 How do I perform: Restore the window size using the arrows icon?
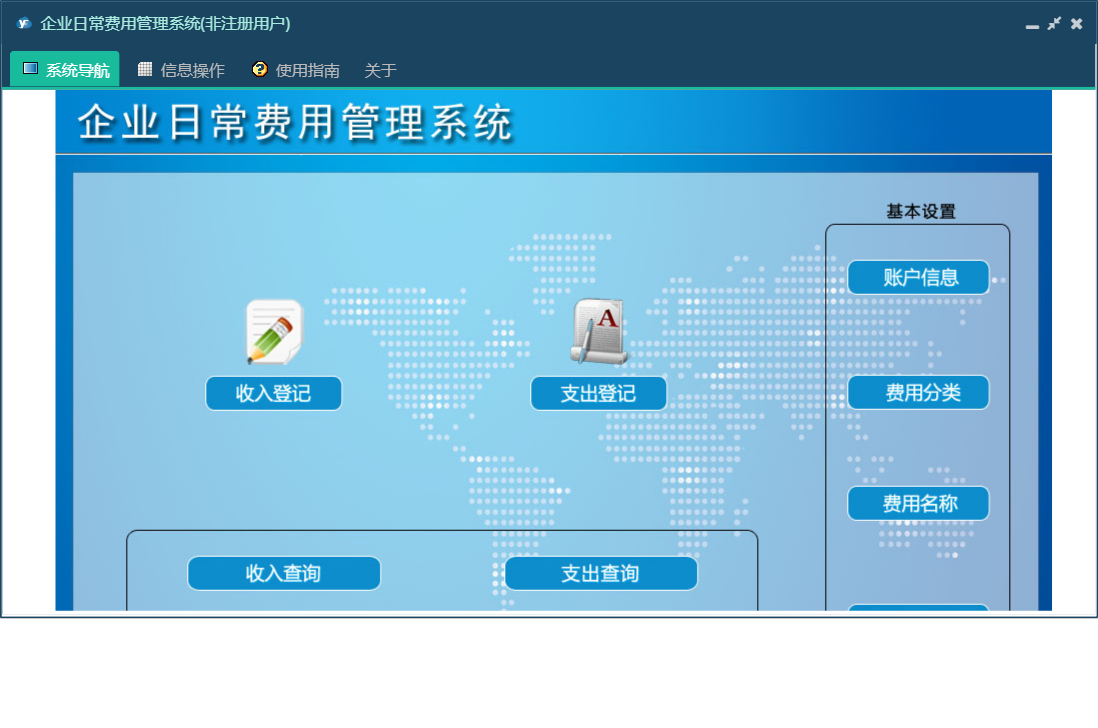click(x=1054, y=23)
